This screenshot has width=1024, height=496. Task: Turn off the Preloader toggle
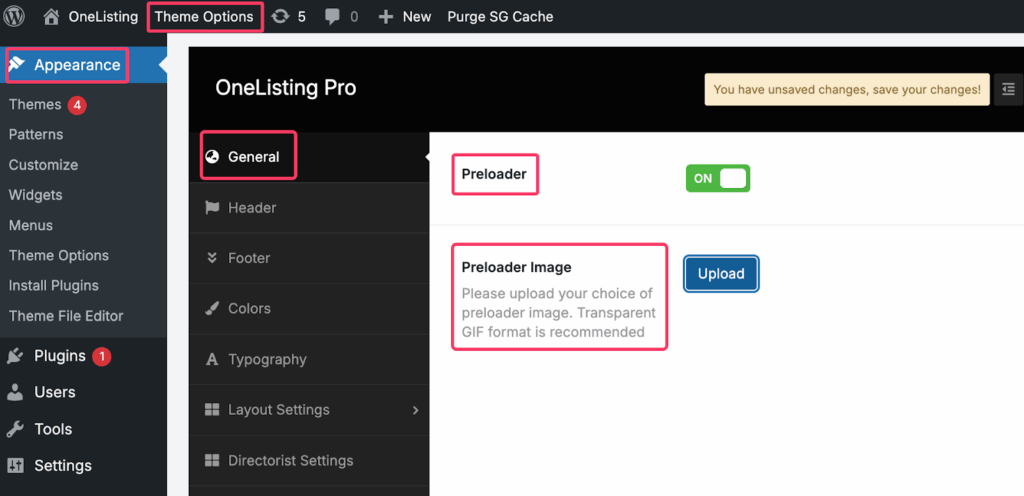(x=717, y=178)
